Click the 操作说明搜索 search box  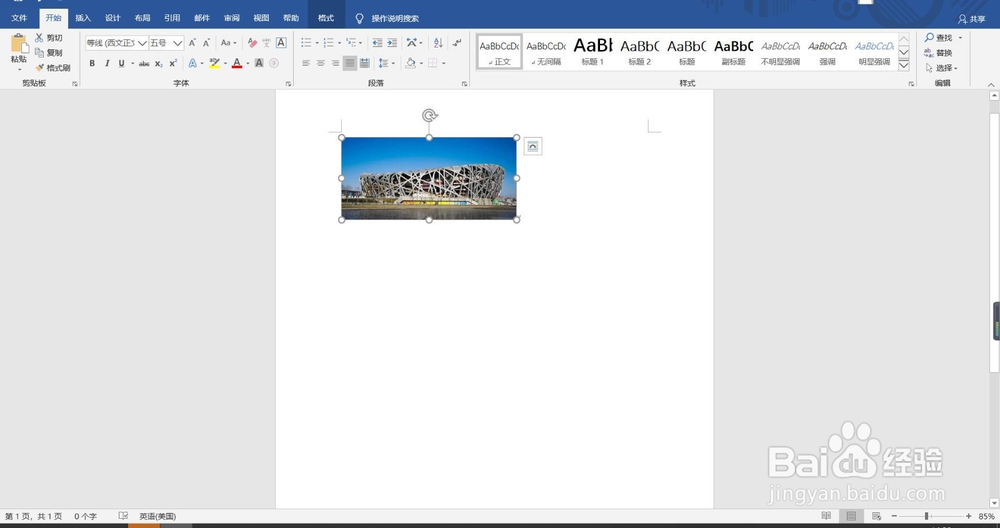(395, 18)
